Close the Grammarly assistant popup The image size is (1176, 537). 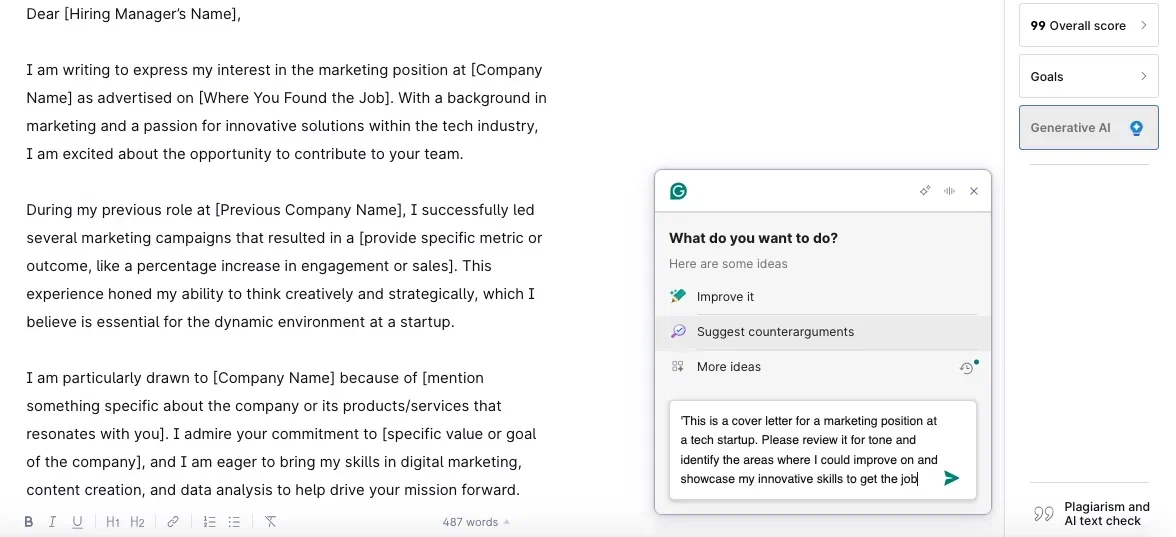point(974,191)
